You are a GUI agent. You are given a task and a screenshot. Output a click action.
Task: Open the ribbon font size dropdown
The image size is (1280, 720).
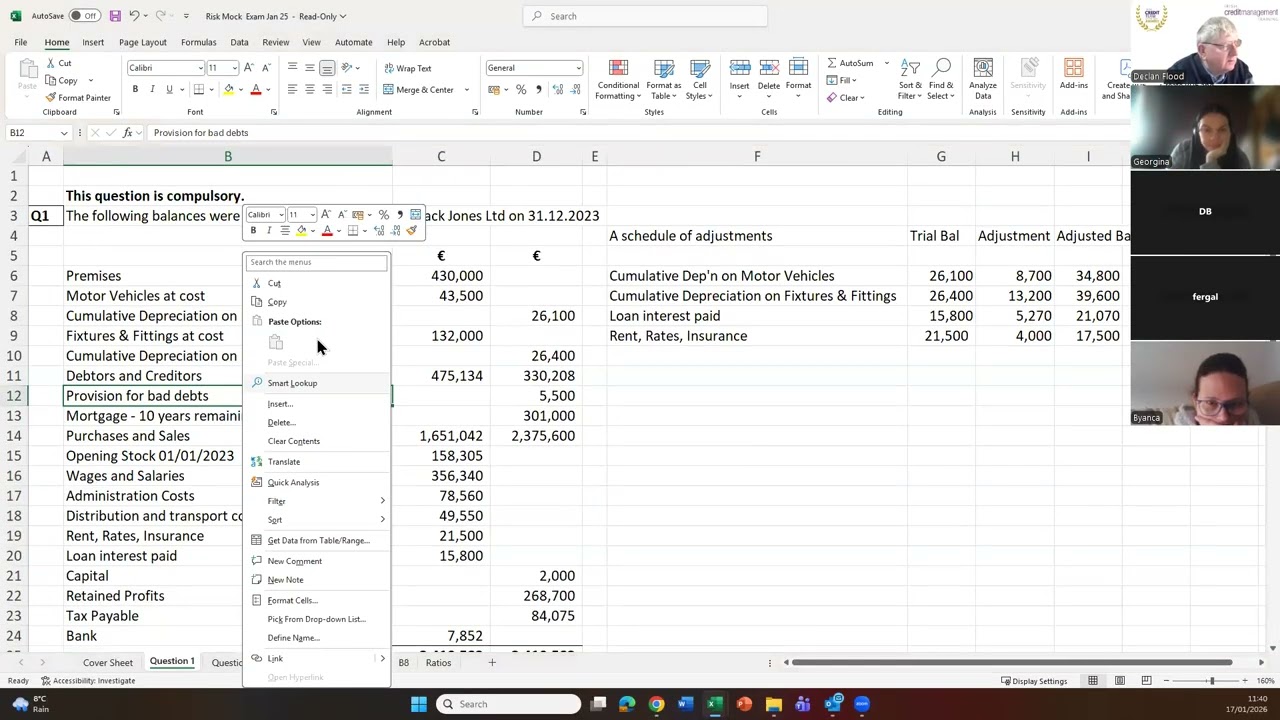[x=234, y=68]
